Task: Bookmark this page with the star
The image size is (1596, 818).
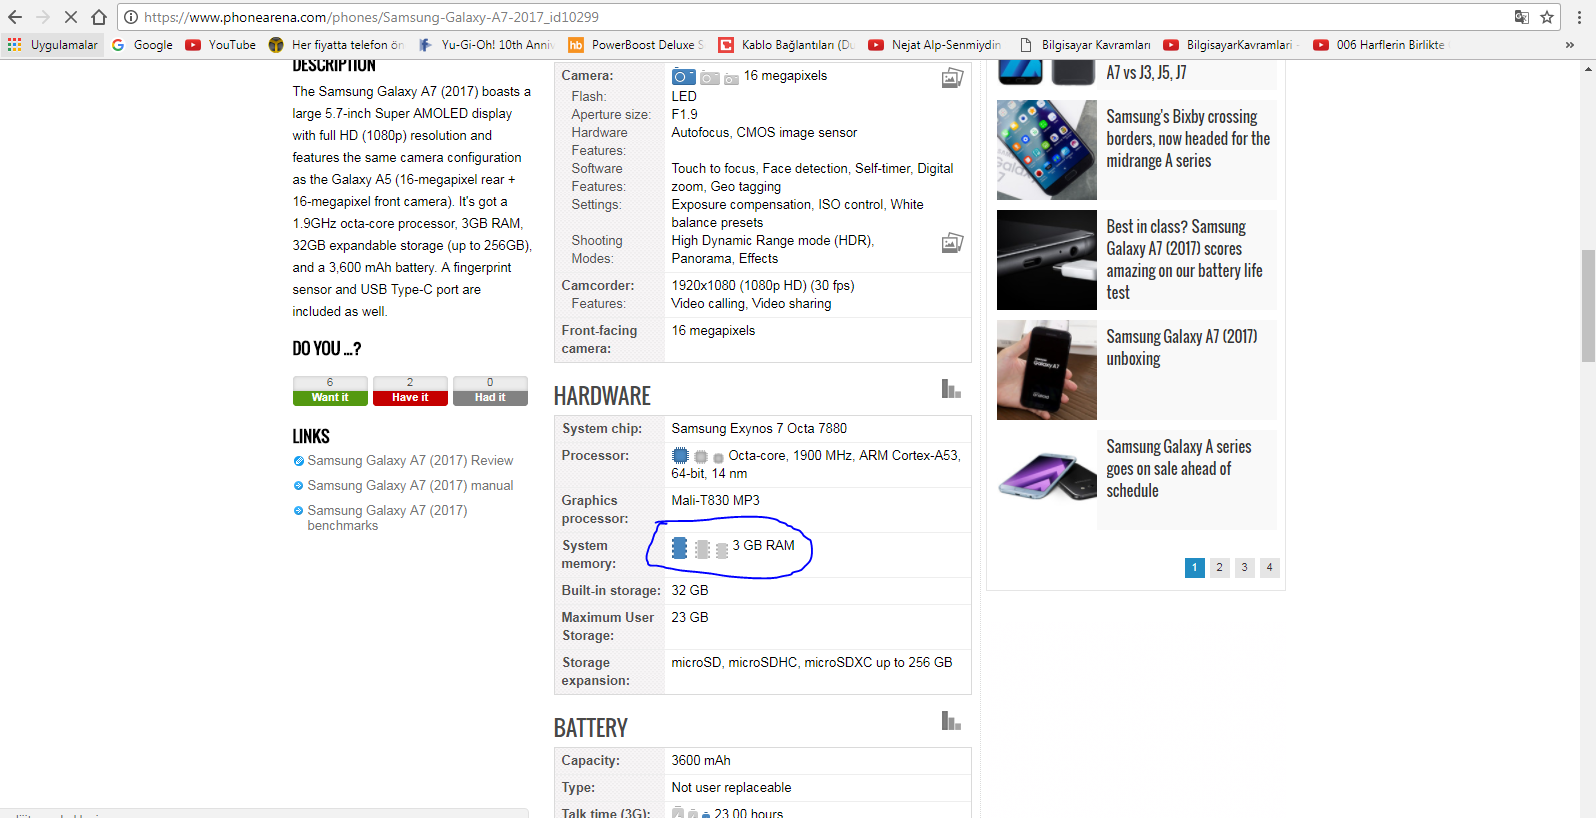Action: click(1547, 17)
